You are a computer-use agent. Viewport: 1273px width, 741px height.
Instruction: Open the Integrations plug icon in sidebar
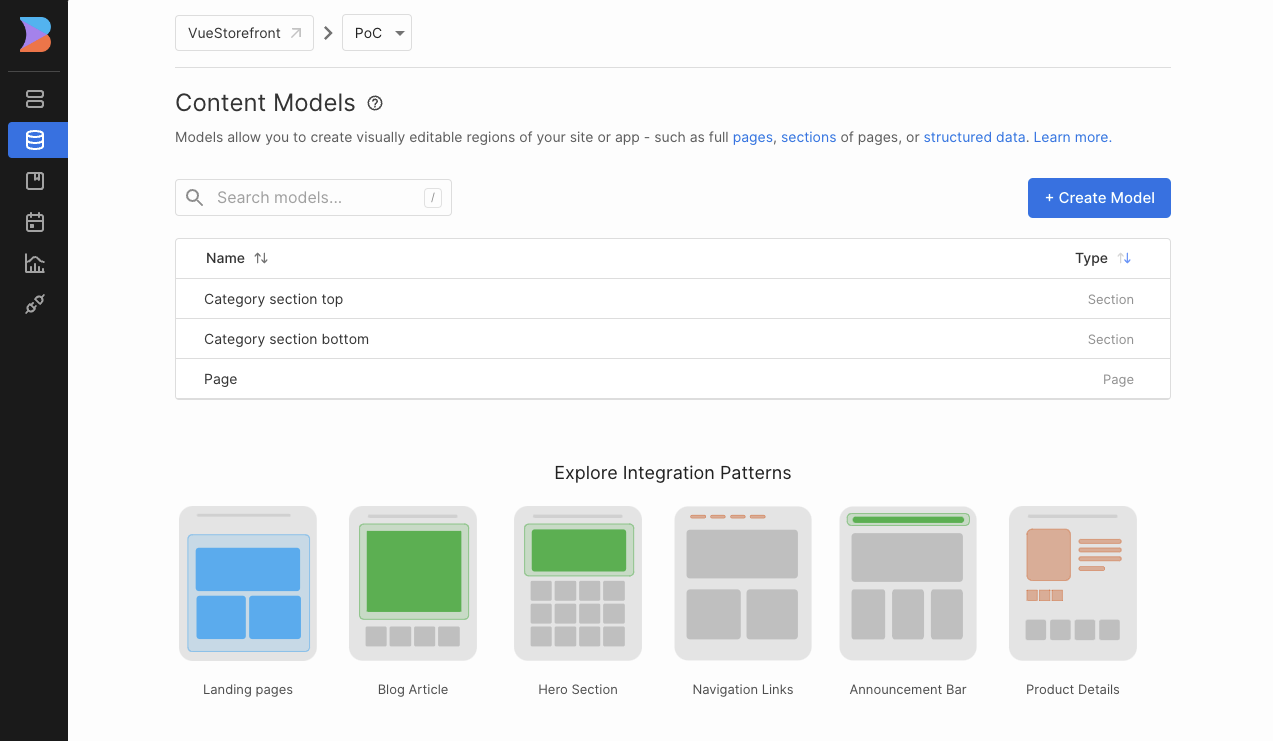click(35, 304)
